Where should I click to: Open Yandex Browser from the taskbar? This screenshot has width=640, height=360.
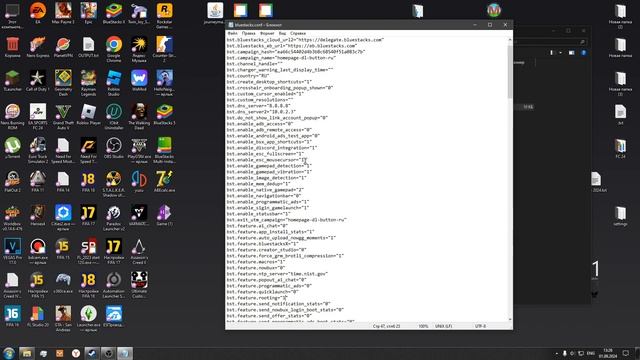[x=76, y=353]
